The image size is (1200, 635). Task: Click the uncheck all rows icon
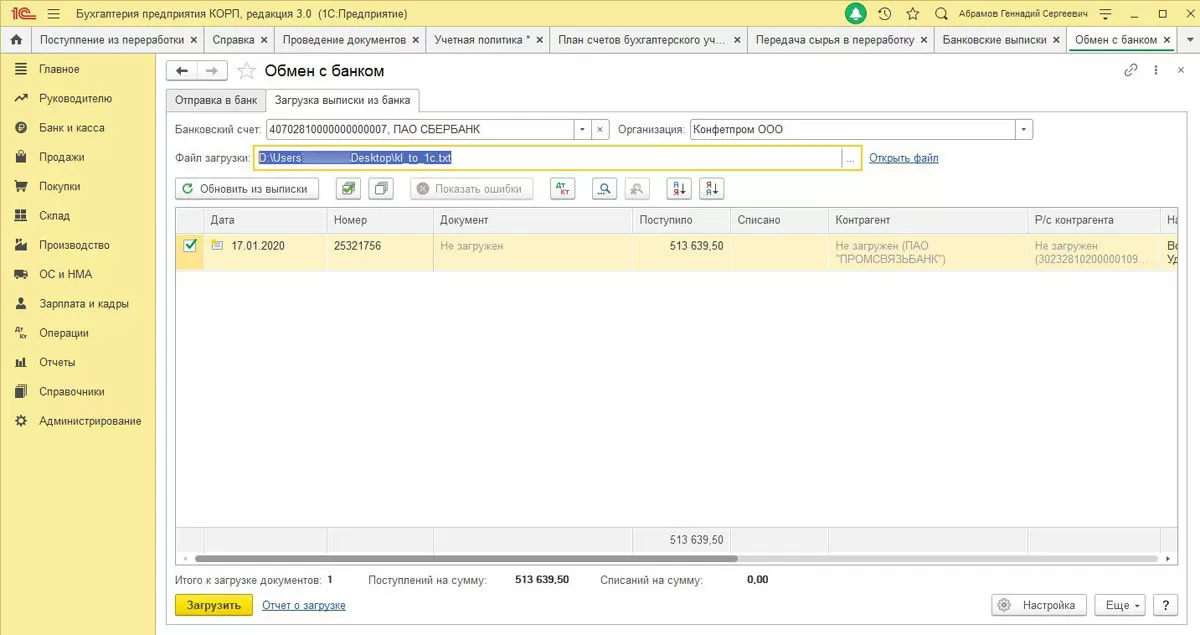pyautogui.click(x=380, y=189)
